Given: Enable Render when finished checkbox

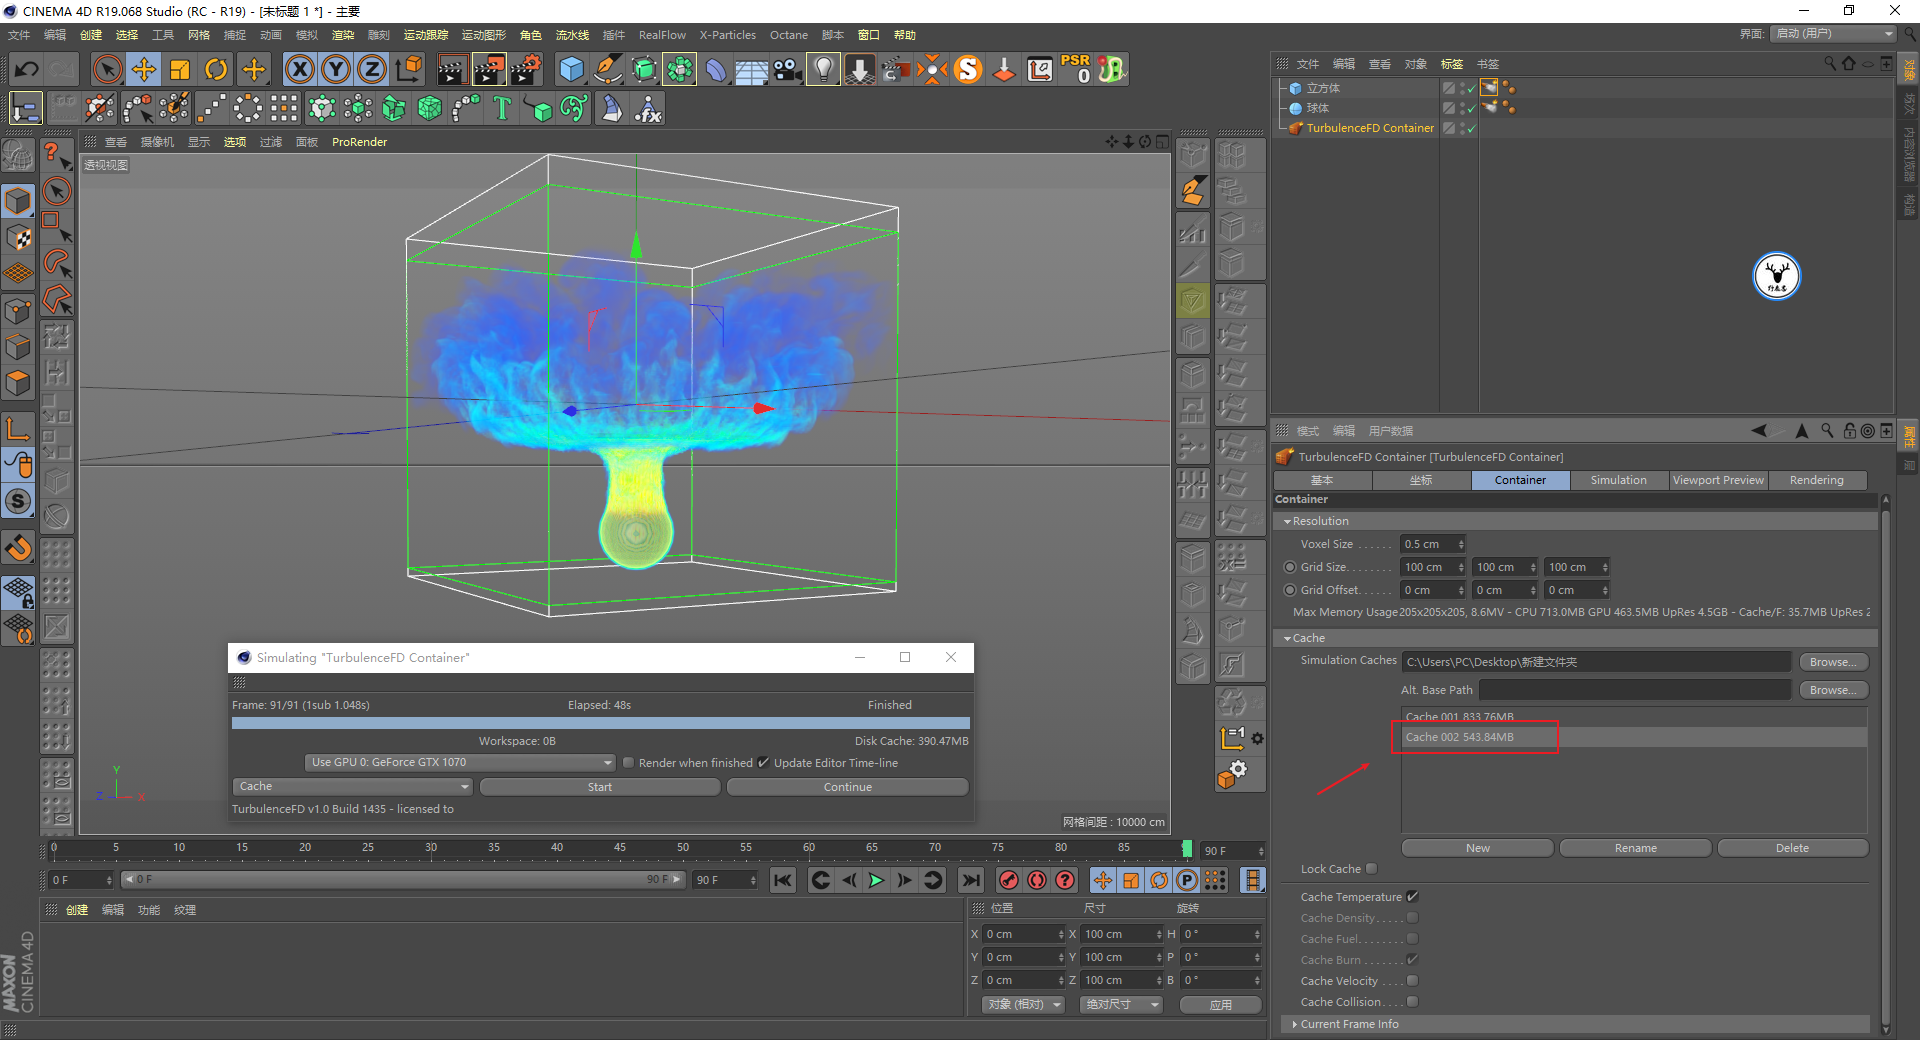Looking at the screenshot, I should [628, 763].
